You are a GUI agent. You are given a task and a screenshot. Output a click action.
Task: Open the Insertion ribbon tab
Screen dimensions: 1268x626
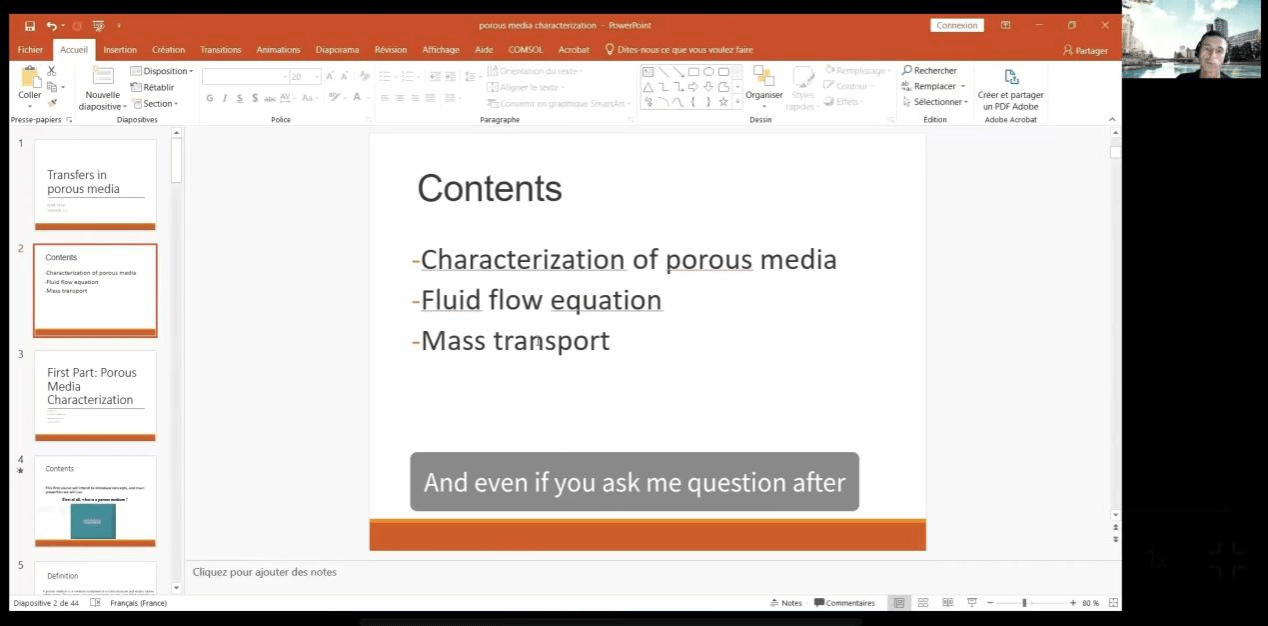point(120,50)
